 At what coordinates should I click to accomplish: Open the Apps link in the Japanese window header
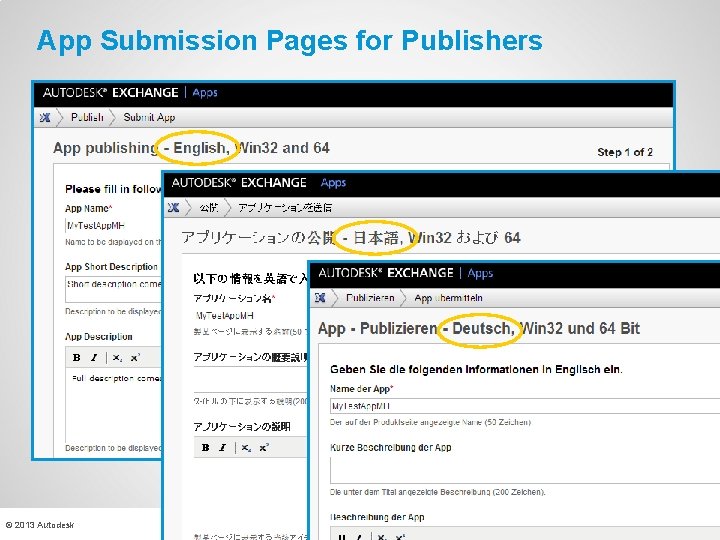point(333,183)
